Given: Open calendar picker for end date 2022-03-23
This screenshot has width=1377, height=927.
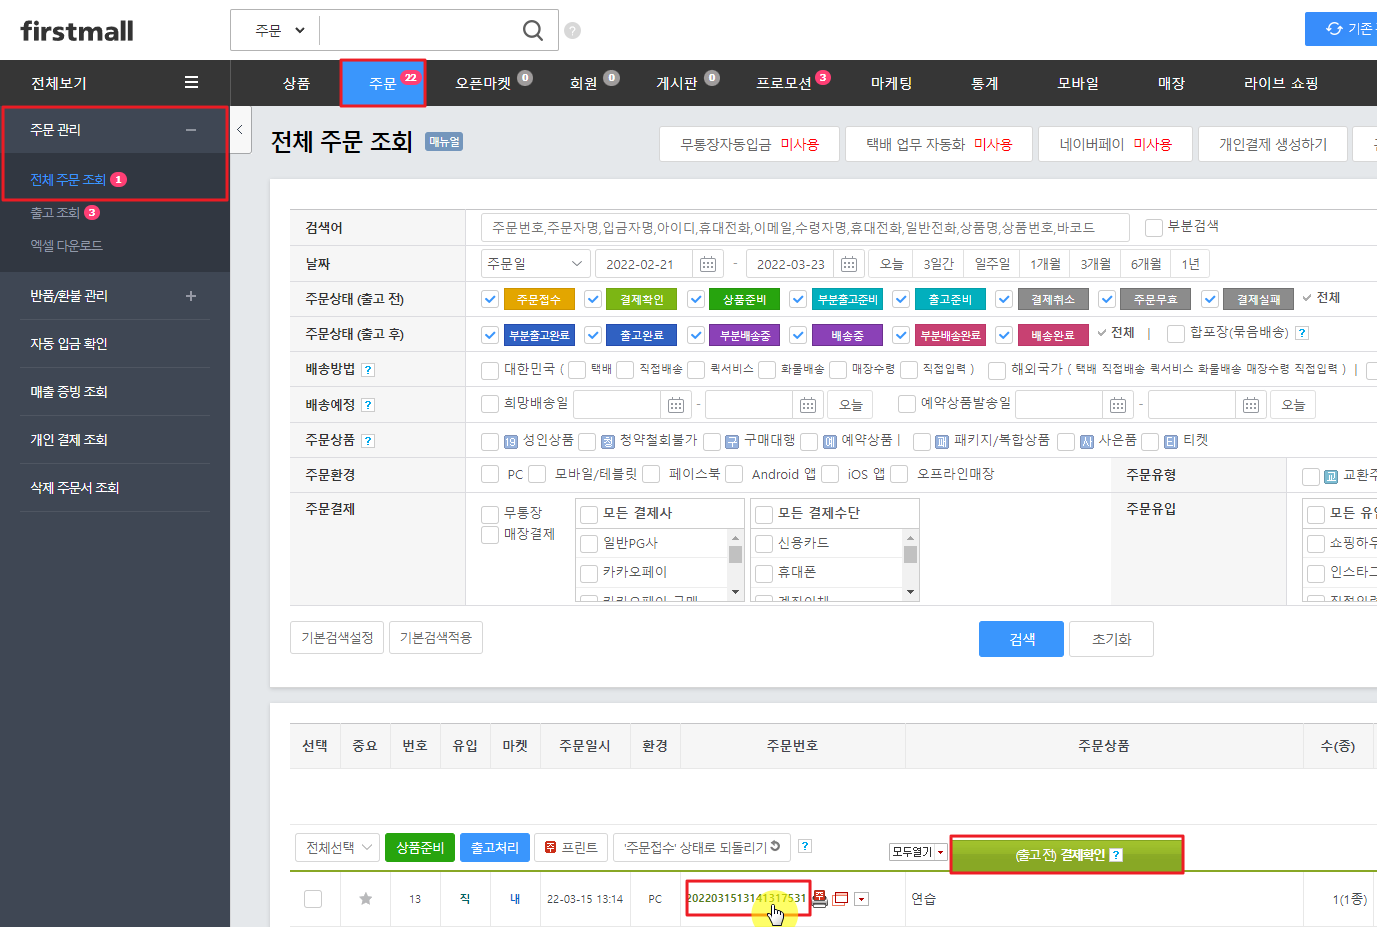Looking at the screenshot, I should [x=848, y=264].
